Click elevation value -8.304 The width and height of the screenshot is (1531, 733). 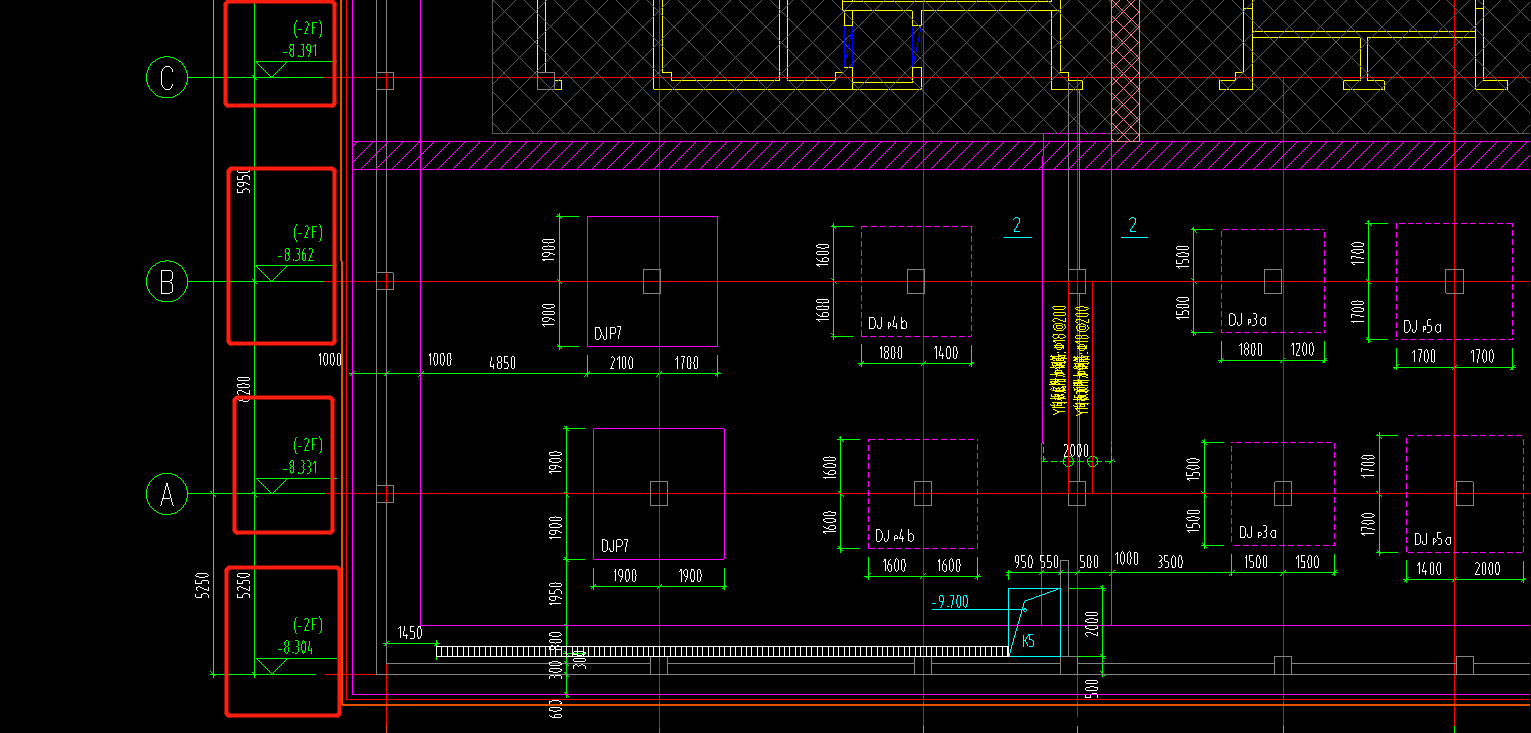(x=294, y=647)
